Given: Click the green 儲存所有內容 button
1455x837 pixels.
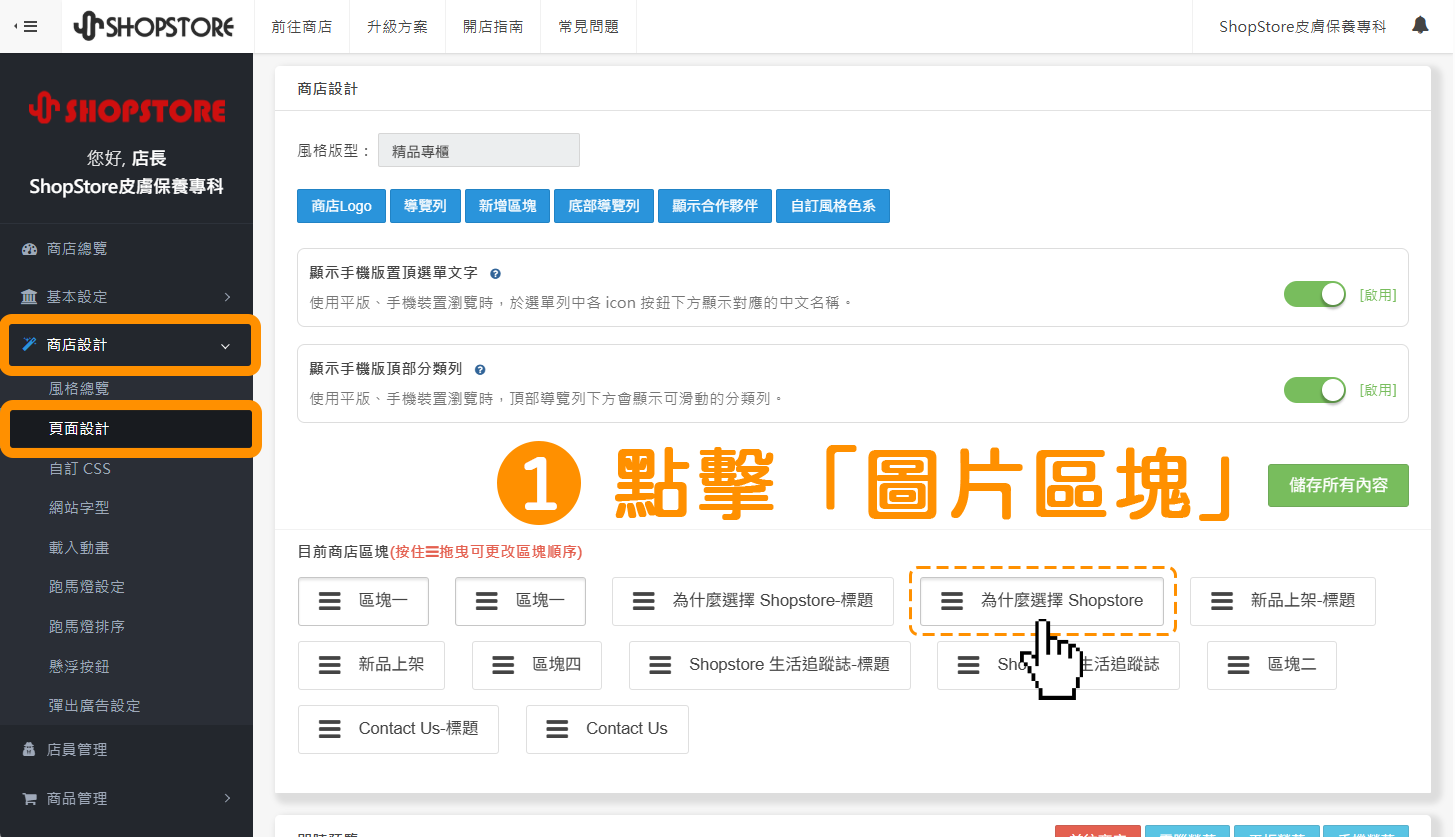Looking at the screenshot, I should pos(1338,485).
